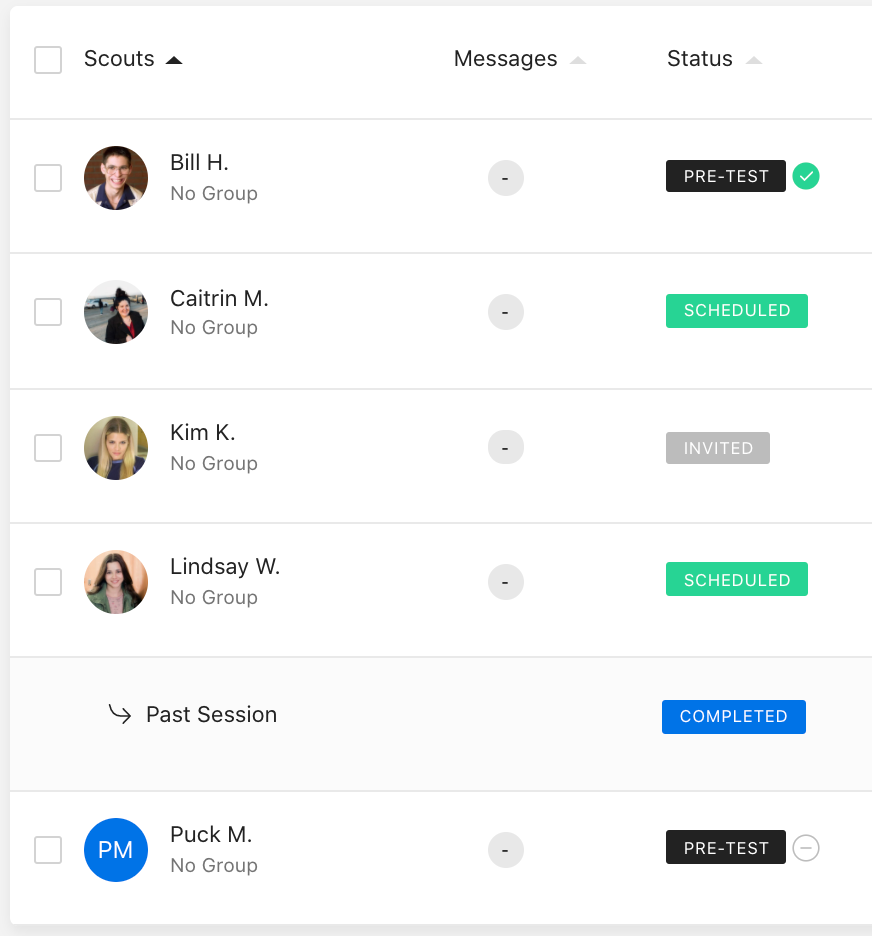The width and height of the screenshot is (872, 936).
Task: Open Caitrin M.'s profile photo
Action: point(116,312)
